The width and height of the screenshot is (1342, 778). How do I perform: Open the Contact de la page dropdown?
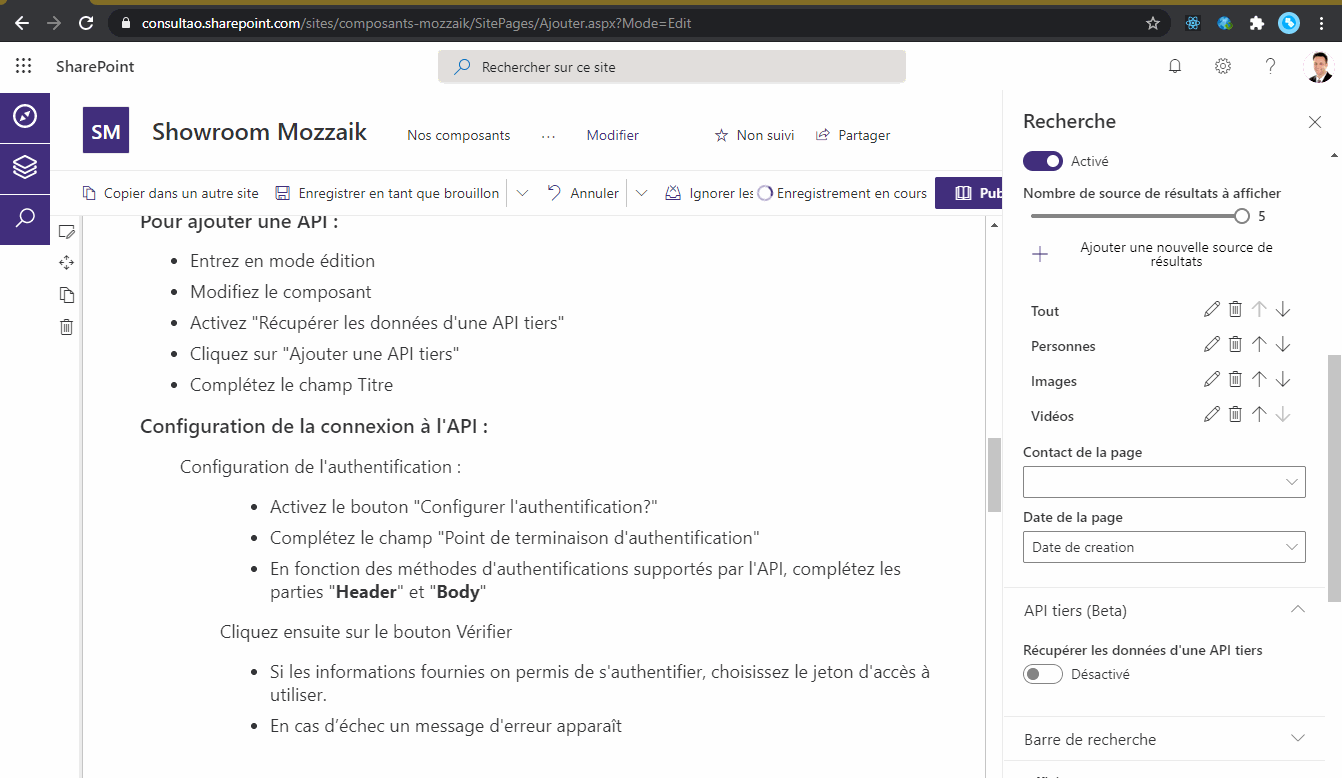1164,482
